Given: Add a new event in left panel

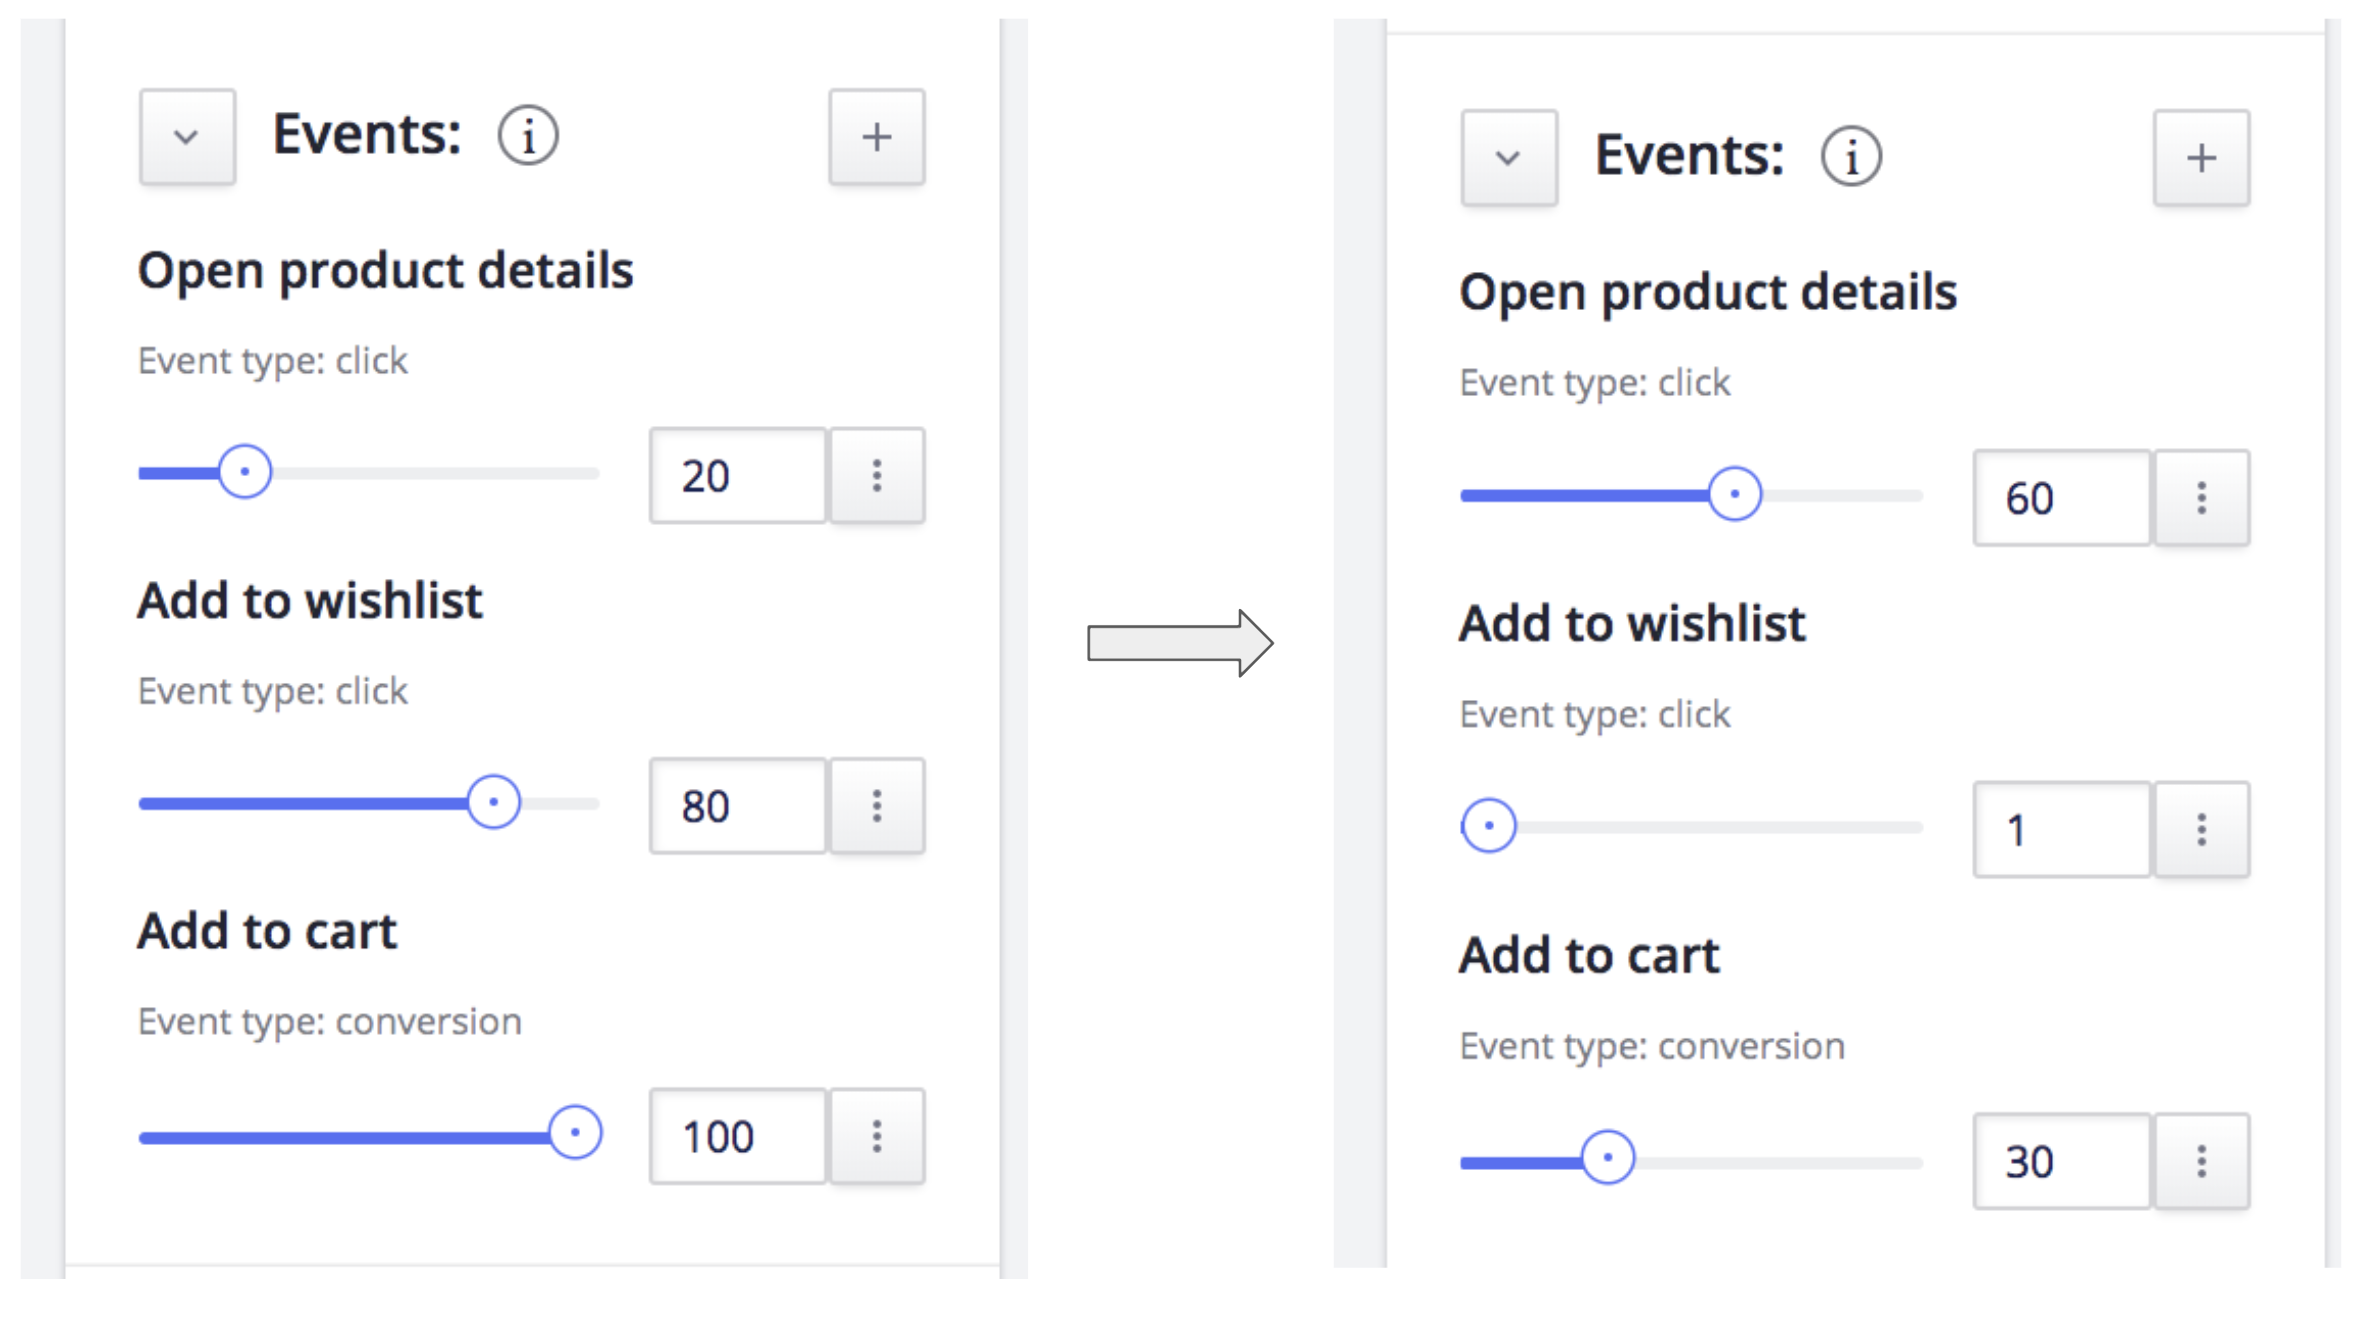Looking at the screenshot, I should click(x=877, y=137).
